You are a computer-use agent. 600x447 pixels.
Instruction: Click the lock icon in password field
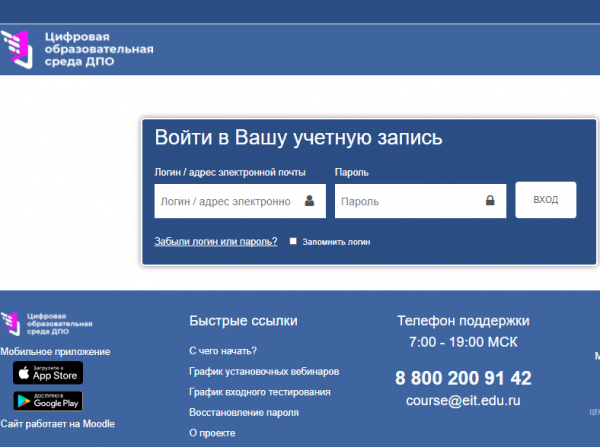tap(490, 200)
